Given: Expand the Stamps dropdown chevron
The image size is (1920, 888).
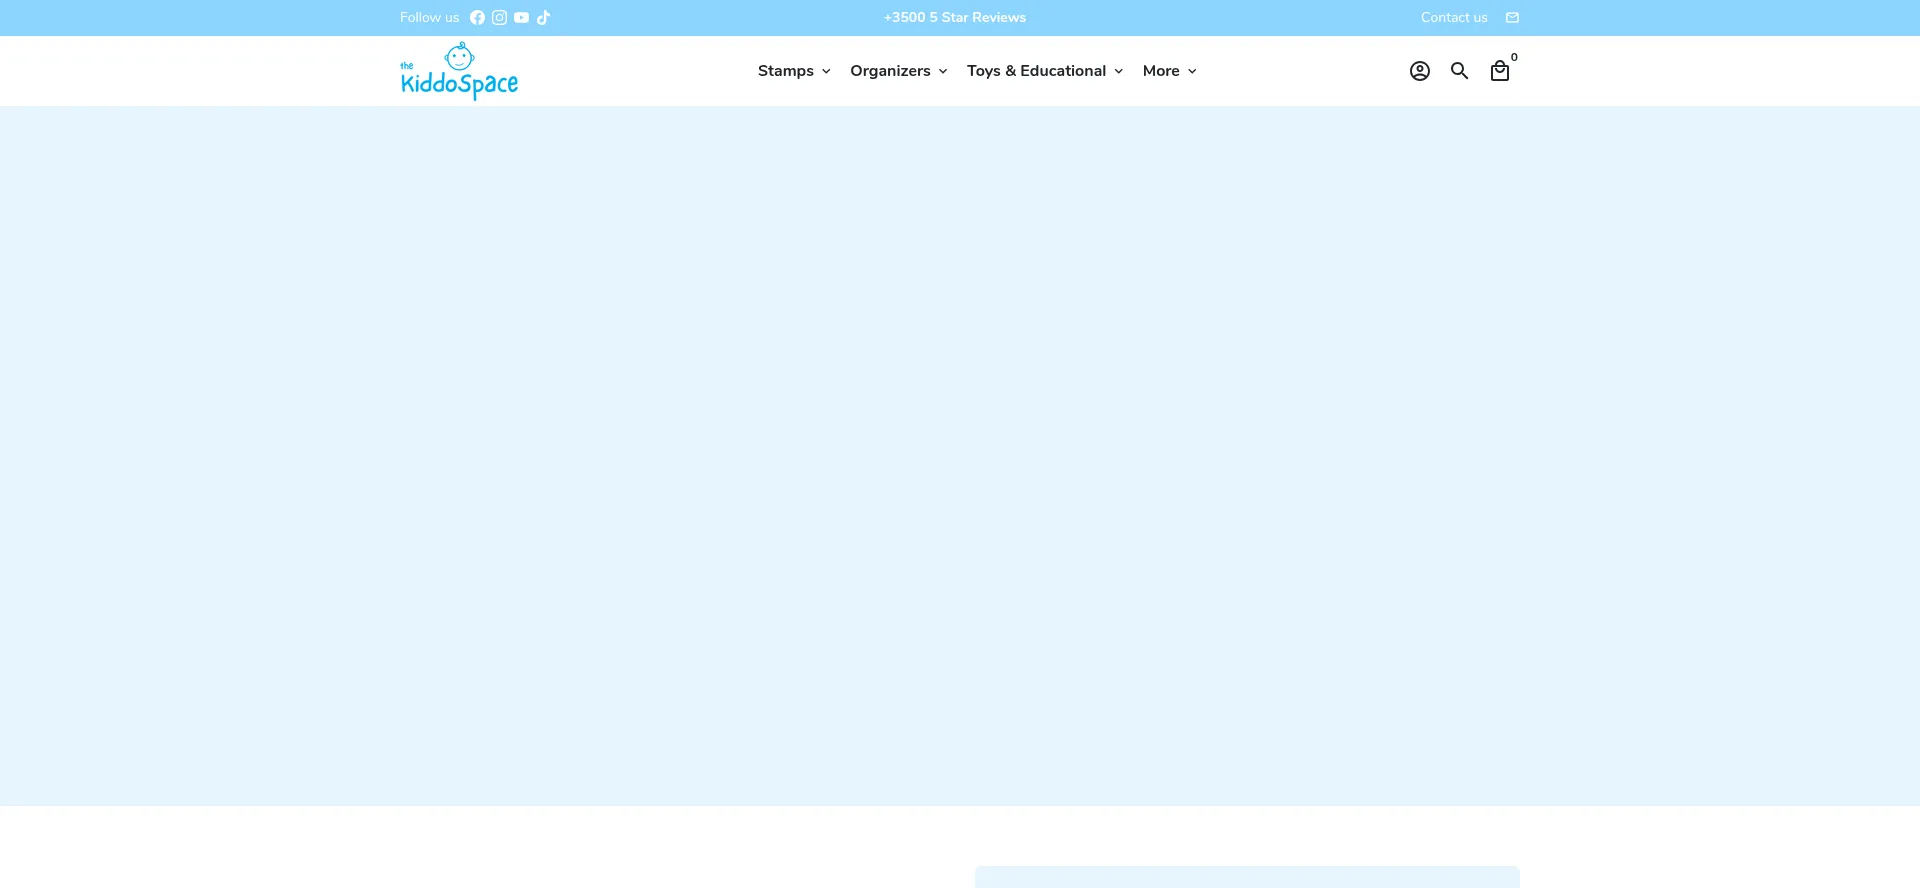Looking at the screenshot, I should (826, 72).
